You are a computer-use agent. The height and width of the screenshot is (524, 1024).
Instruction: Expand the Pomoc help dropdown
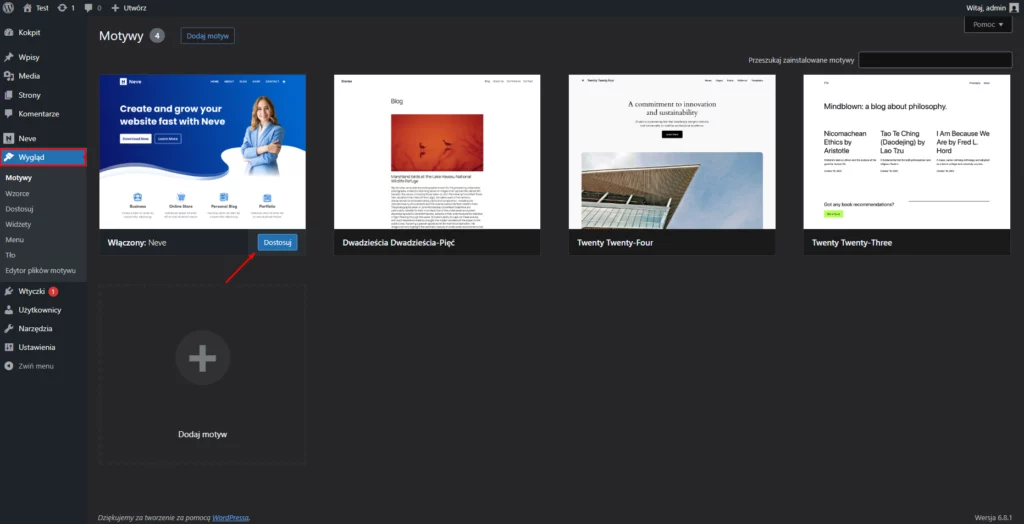tap(987, 25)
